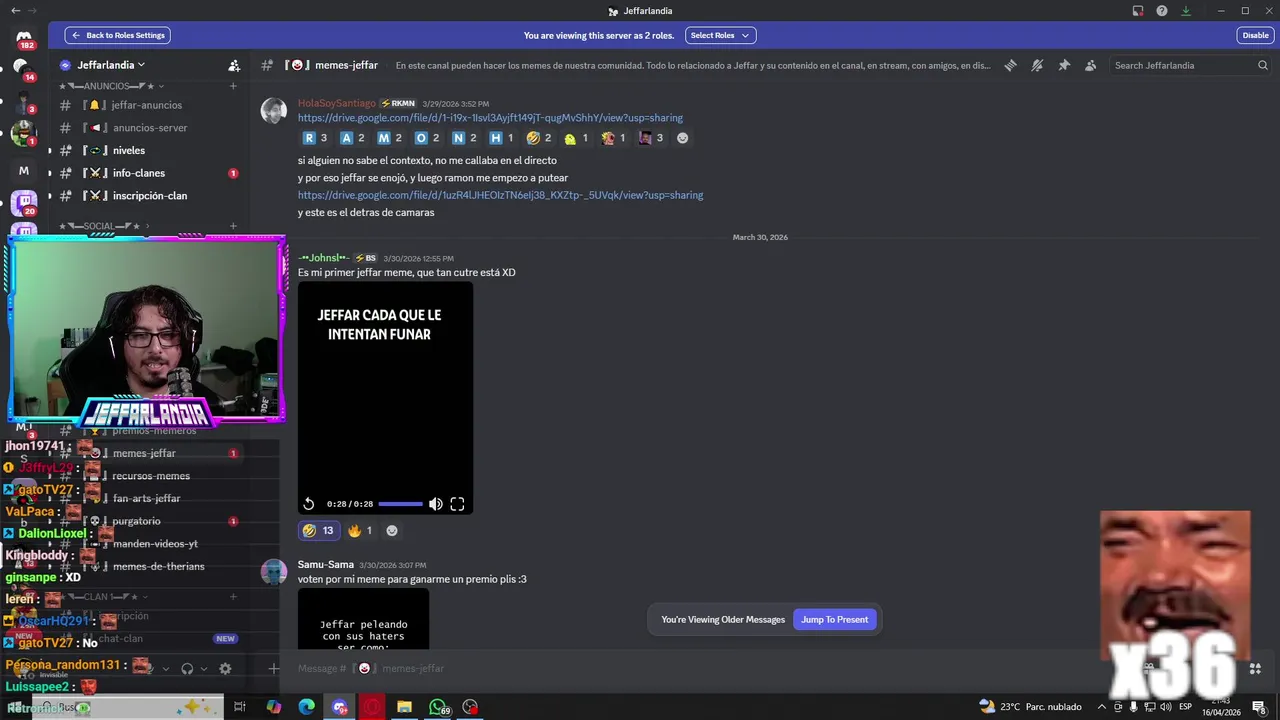Screen dimensions: 1280x720
Task: Toggle the O letter reaction
Action: pyautogui.click(x=427, y=138)
